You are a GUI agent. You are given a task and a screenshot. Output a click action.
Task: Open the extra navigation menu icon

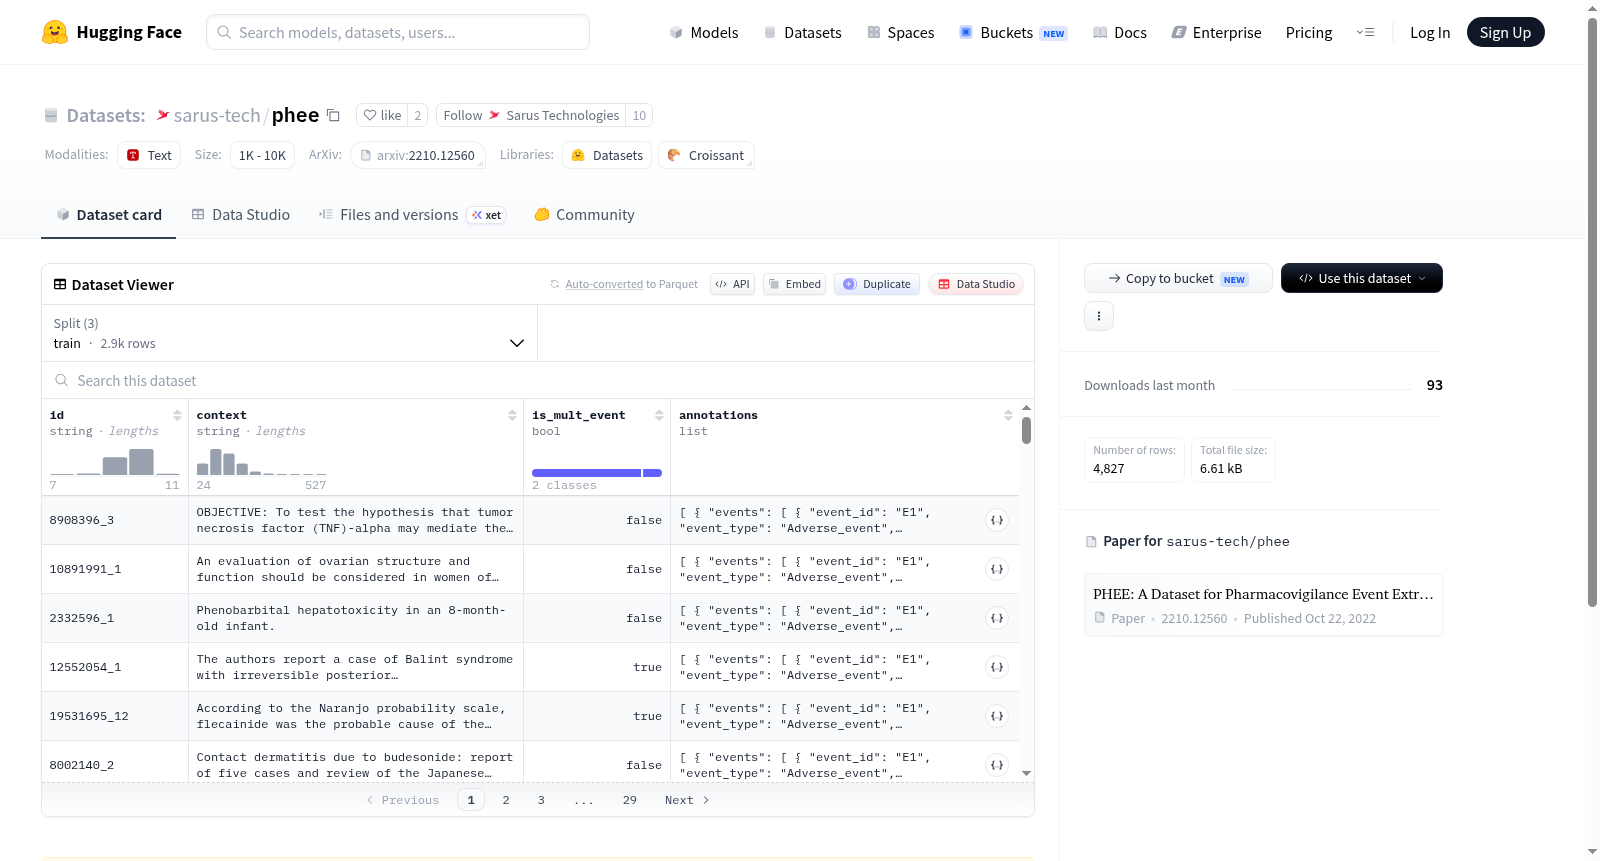point(1365,32)
